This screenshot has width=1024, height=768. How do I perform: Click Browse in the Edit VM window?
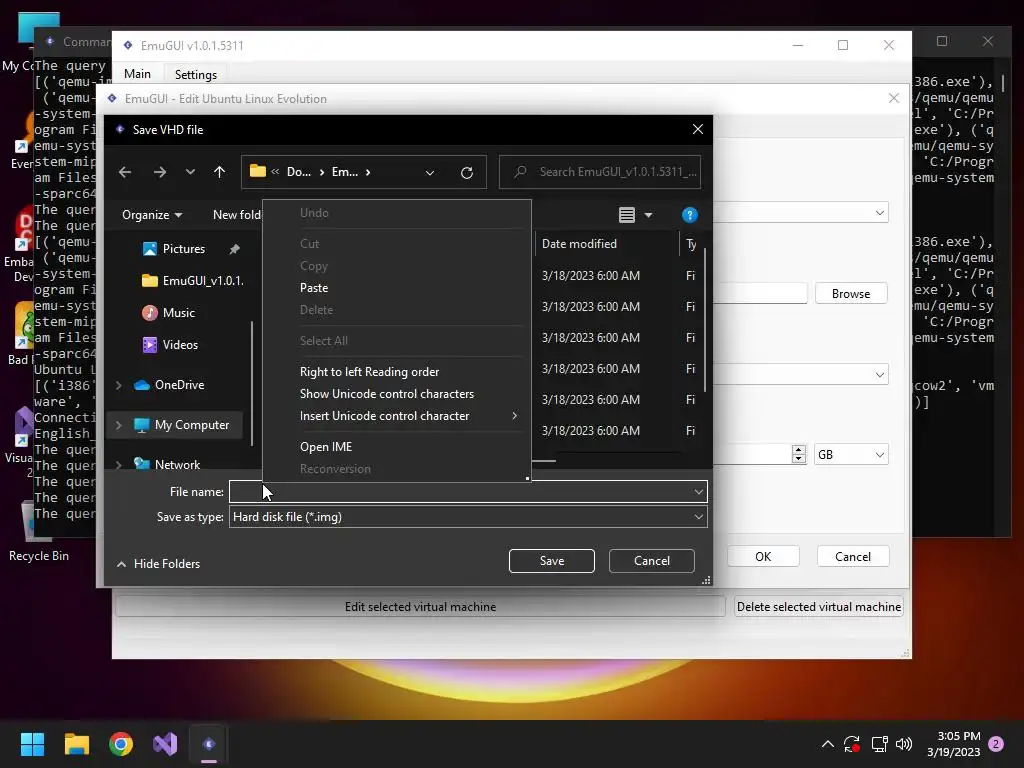point(851,294)
